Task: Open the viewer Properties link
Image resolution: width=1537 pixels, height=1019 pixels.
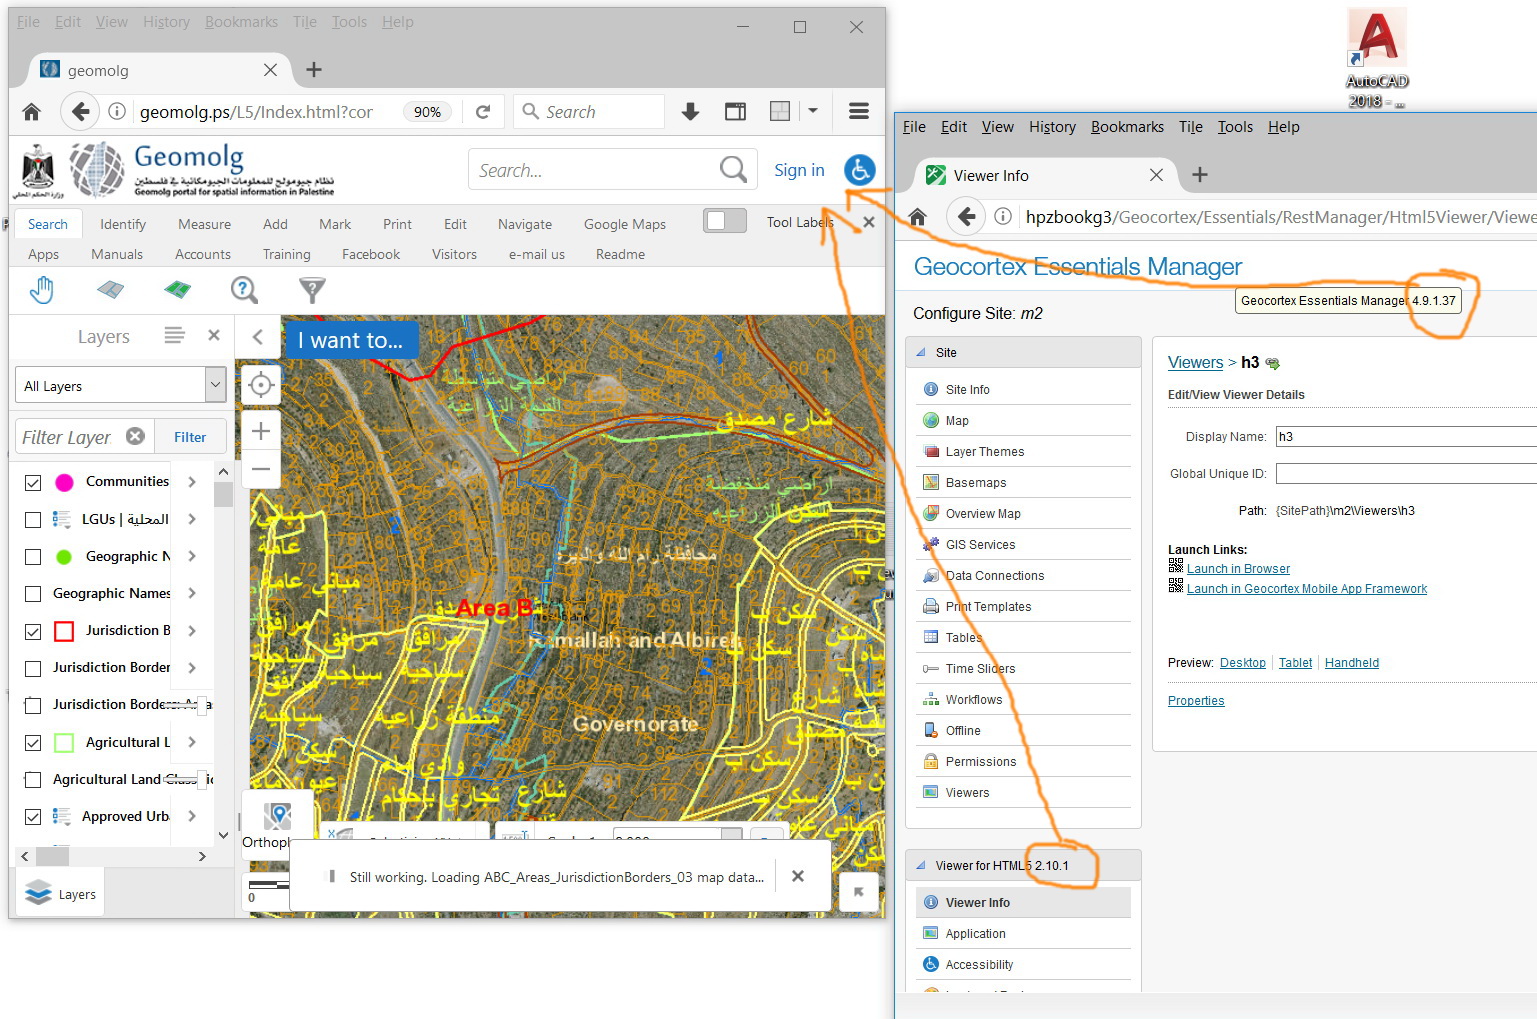Action: tap(1196, 701)
